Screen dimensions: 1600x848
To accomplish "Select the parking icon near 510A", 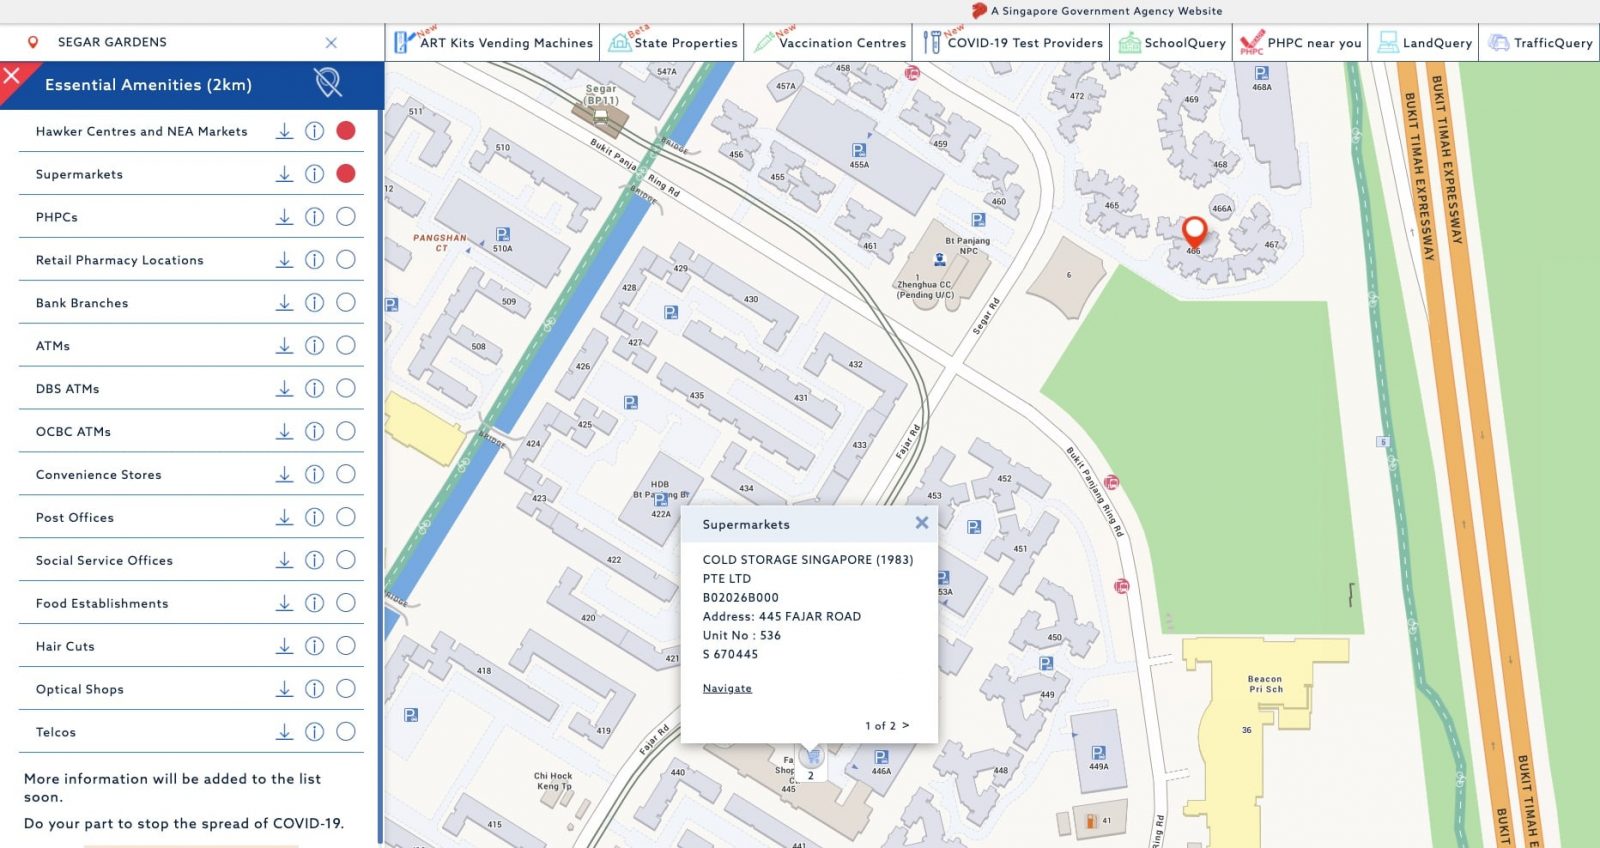I will click(502, 235).
